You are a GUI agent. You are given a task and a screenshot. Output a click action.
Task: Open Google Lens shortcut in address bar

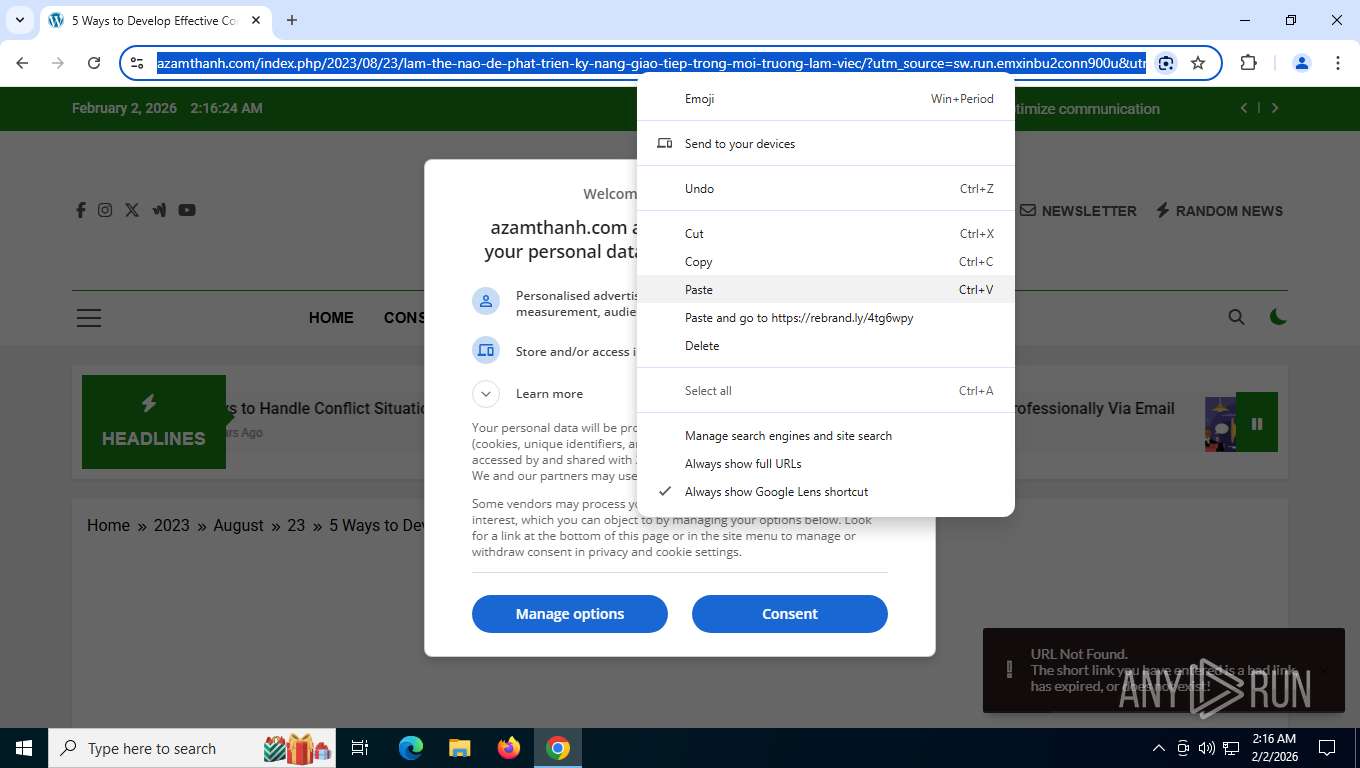pyautogui.click(x=1166, y=63)
